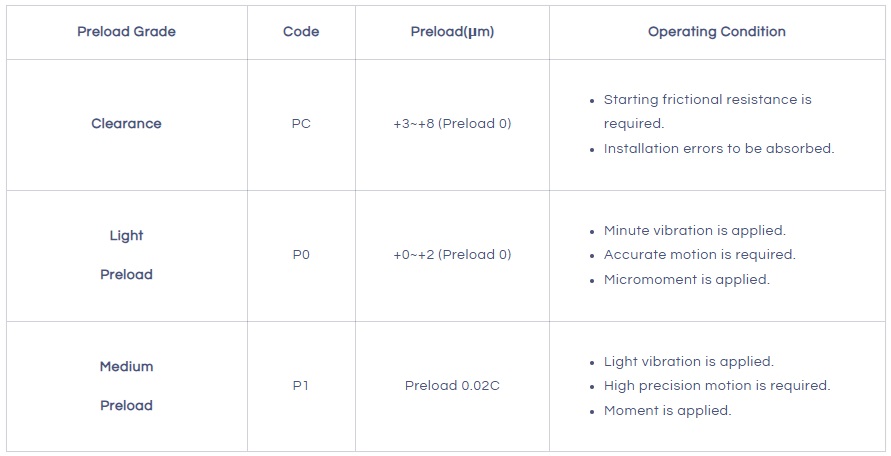Select the Operating Condition header cell

[x=716, y=32]
